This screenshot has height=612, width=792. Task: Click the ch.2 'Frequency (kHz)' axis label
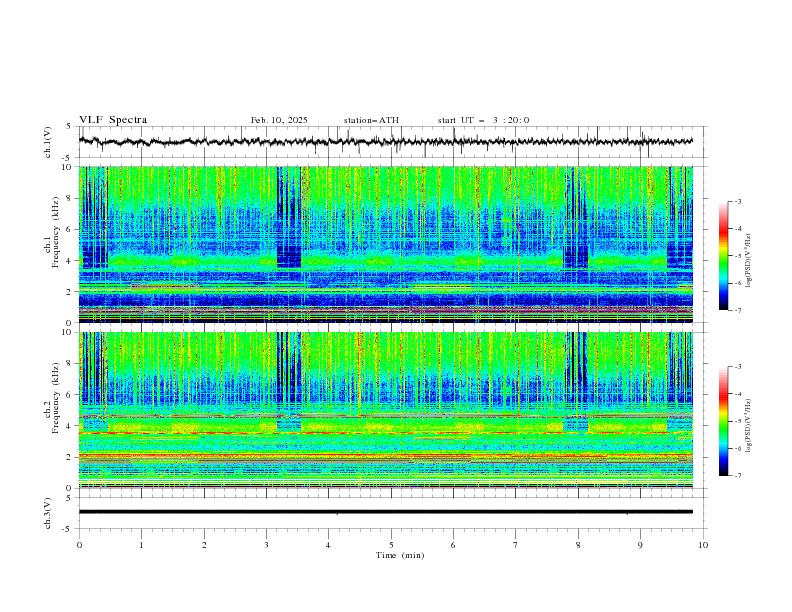click(56, 397)
